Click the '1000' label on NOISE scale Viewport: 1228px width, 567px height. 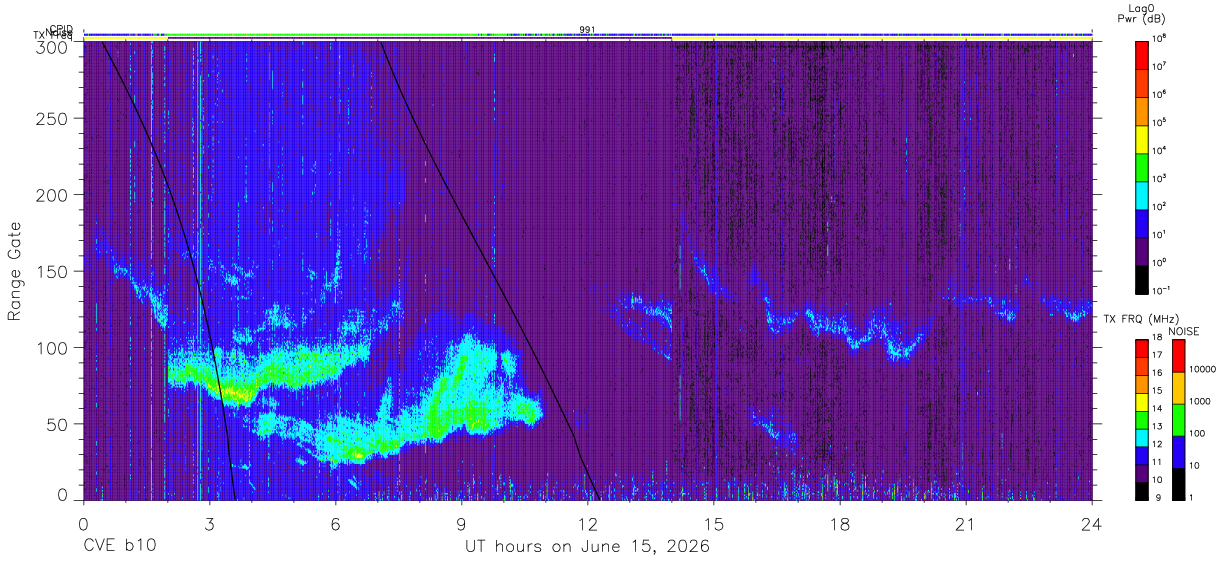tap(1201, 402)
